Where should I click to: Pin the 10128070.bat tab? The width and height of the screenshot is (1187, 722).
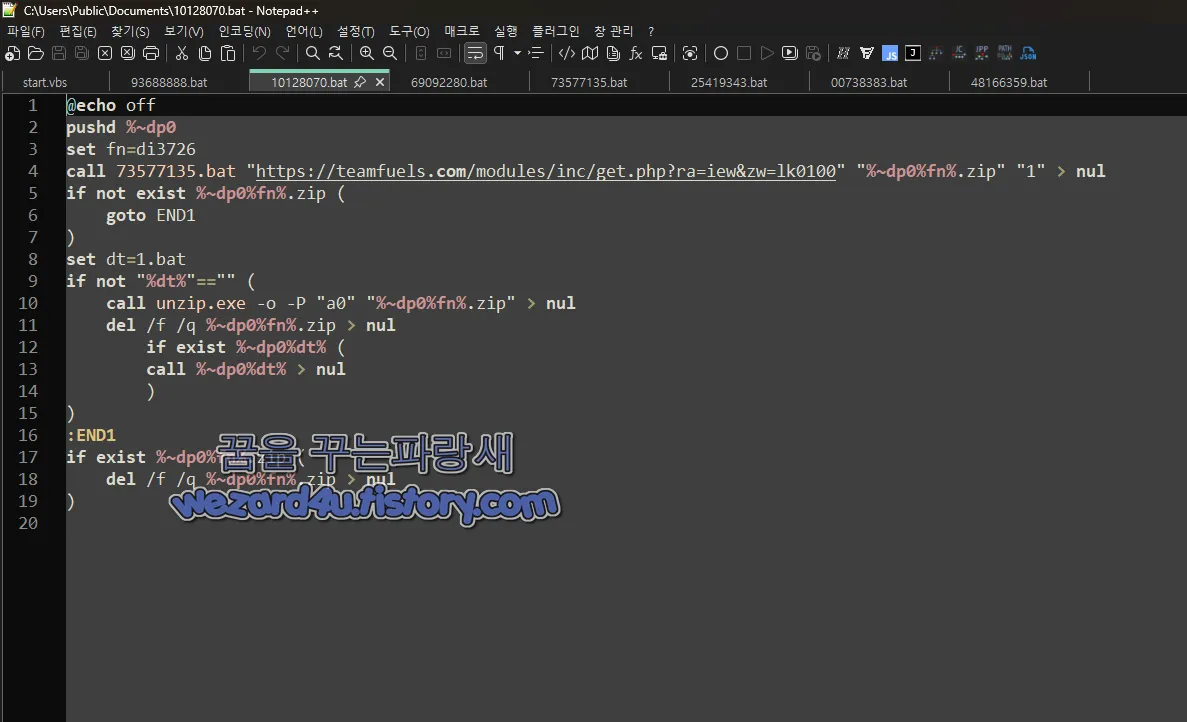tap(360, 82)
